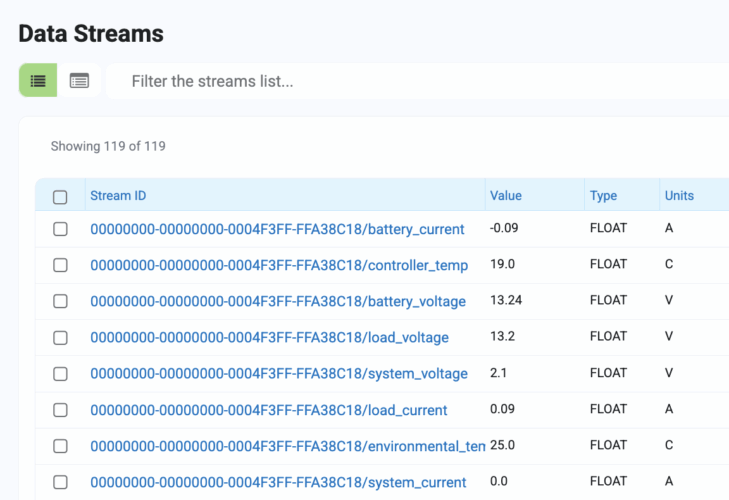Open the controller_temp stream link
The image size is (729, 500).
coord(279,265)
